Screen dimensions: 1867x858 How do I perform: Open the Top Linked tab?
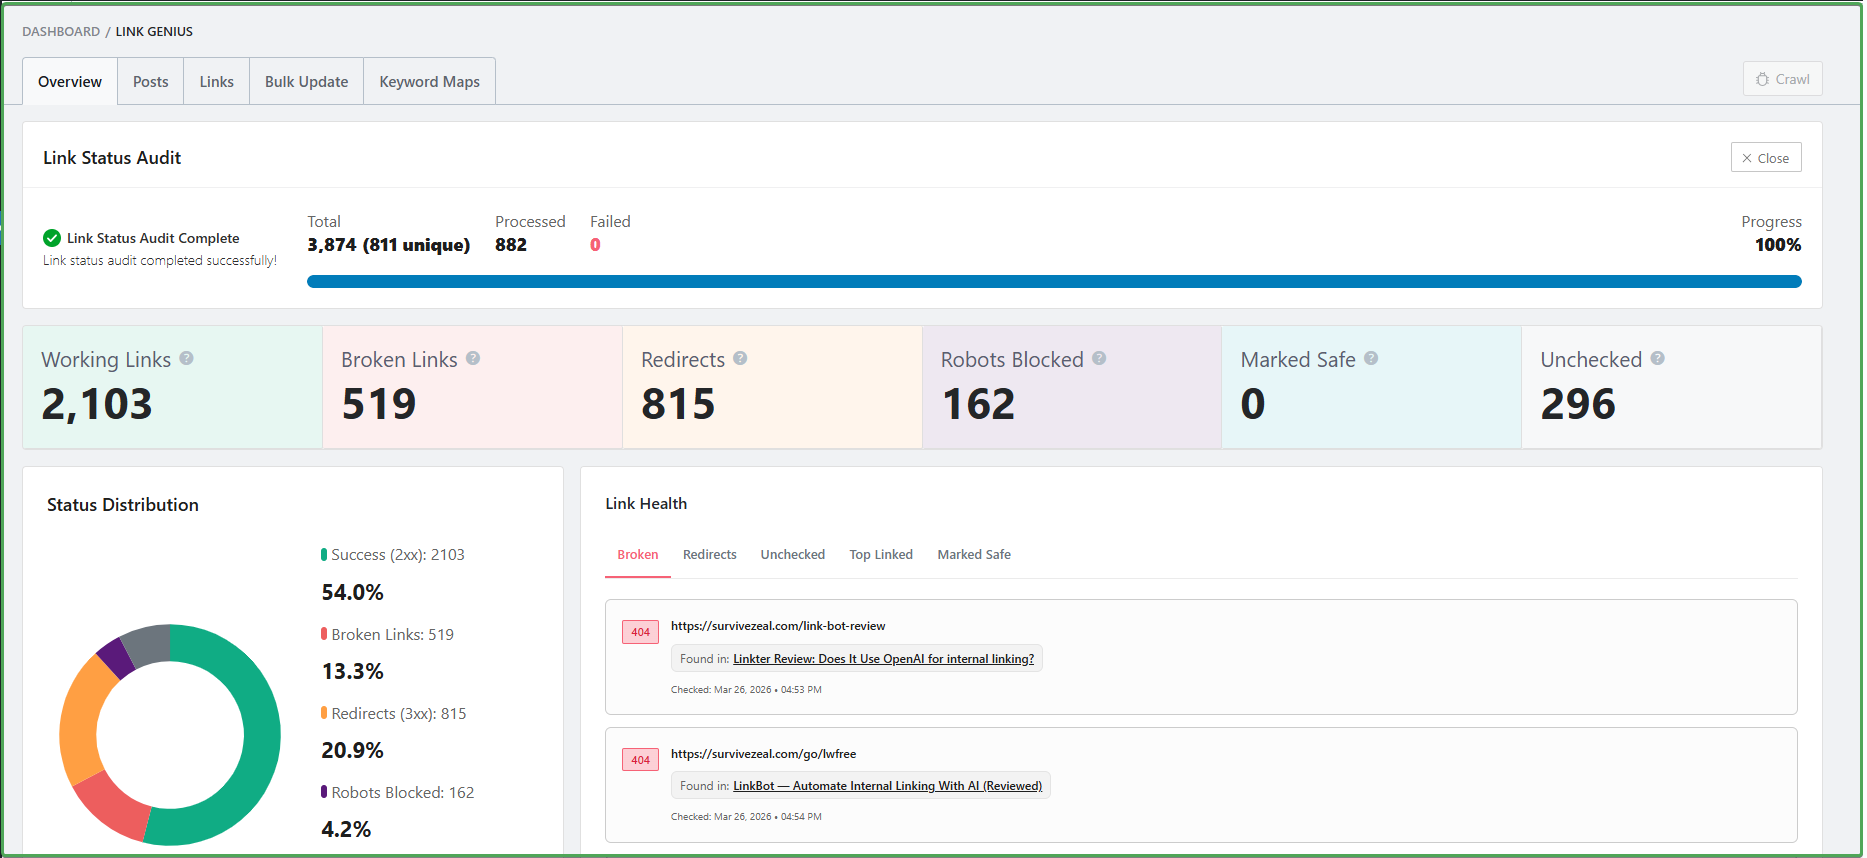pyautogui.click(x=881, y=555)
